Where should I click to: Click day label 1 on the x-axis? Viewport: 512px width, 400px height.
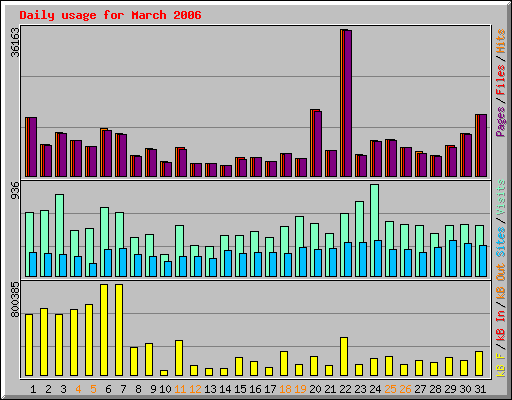33,389
